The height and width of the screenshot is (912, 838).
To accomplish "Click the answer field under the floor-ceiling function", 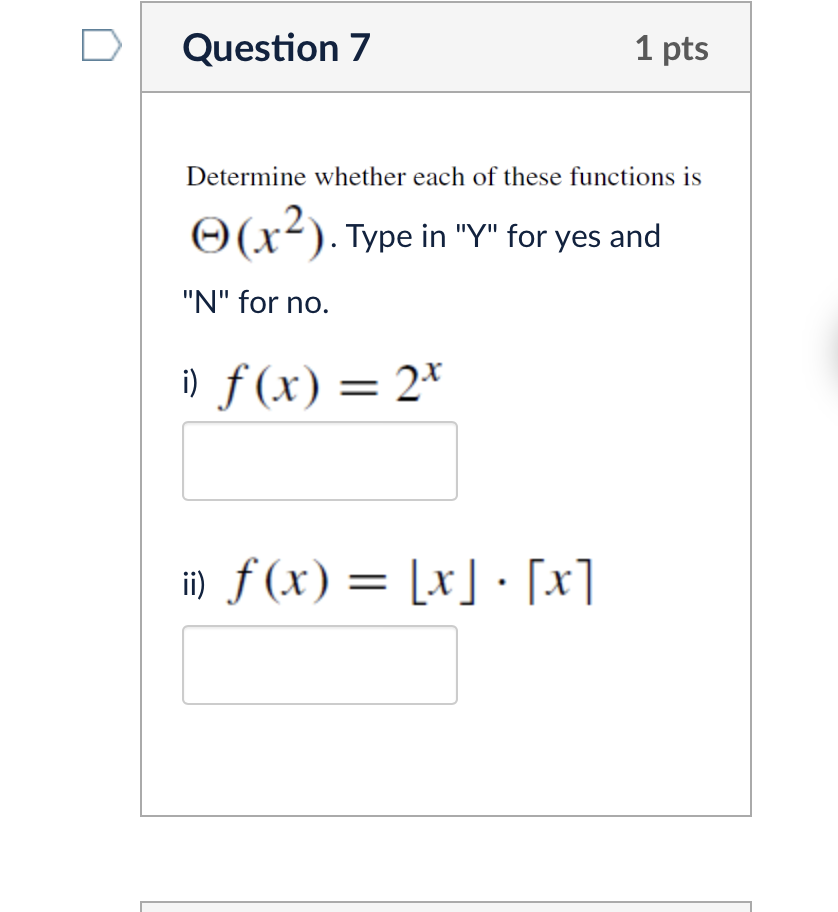I will pos(319,664).
